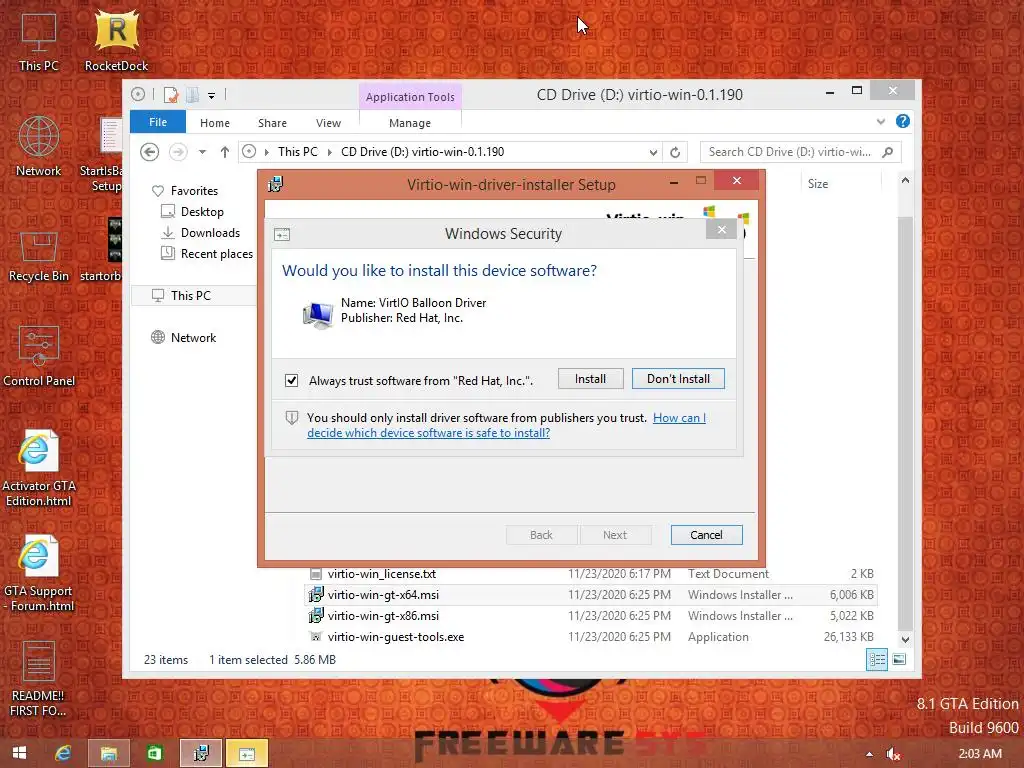Open RocketDock desktop shortcut

pyautogui.click(x=116, y=40)
